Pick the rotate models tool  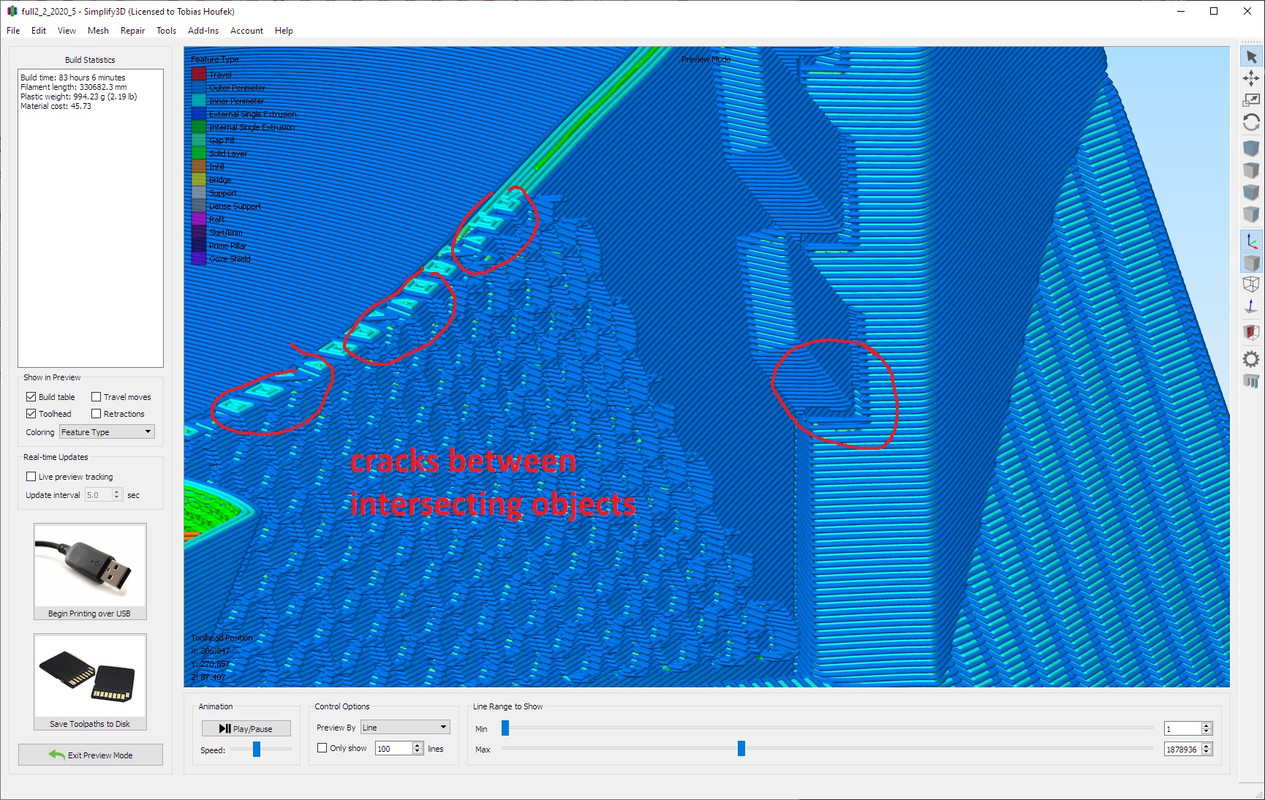(1250, 122)
